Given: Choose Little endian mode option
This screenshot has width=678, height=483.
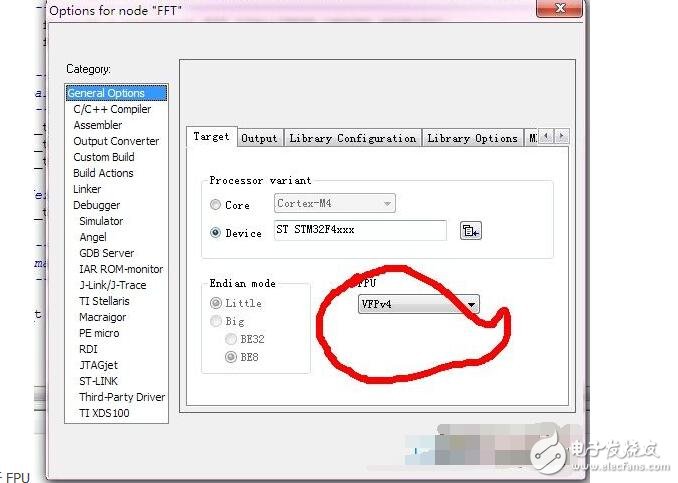Looking at the screenshot, I should point(216,303).
